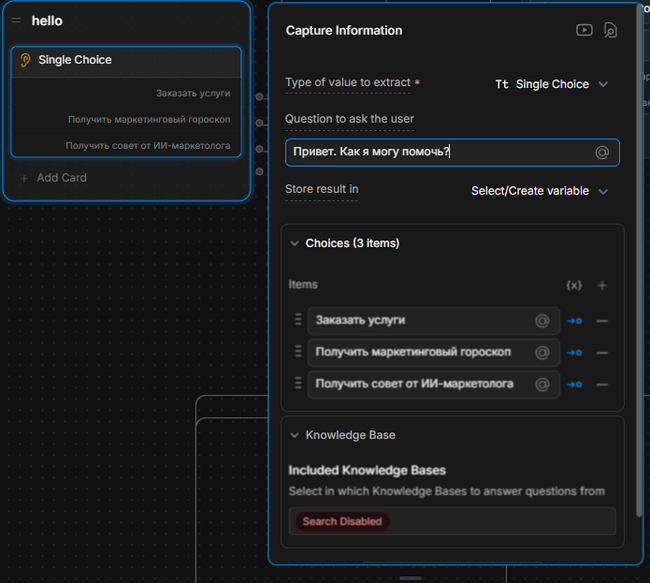Screen dimensions: 650x583
Task: Click the question text input field
Action: (438, 152)
